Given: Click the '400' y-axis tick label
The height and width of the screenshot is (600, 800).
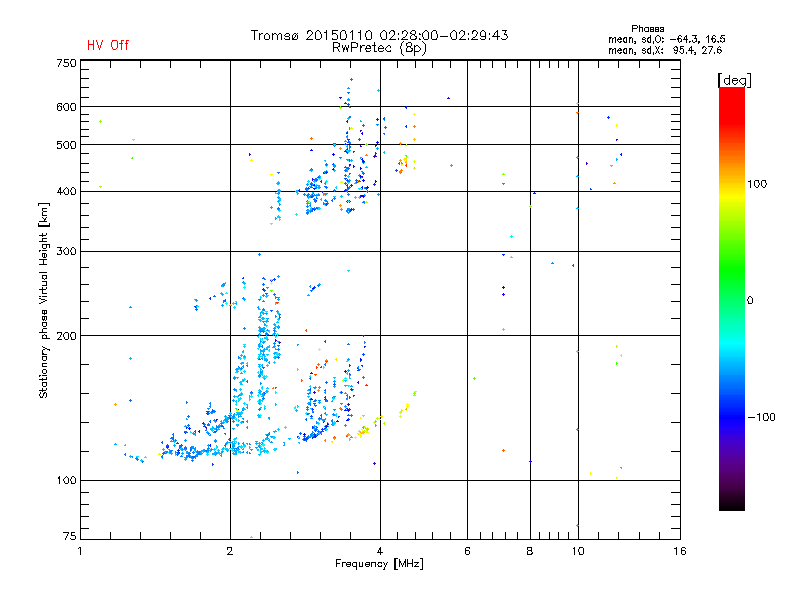Looking at the screenshot, I should coord(66,192).
